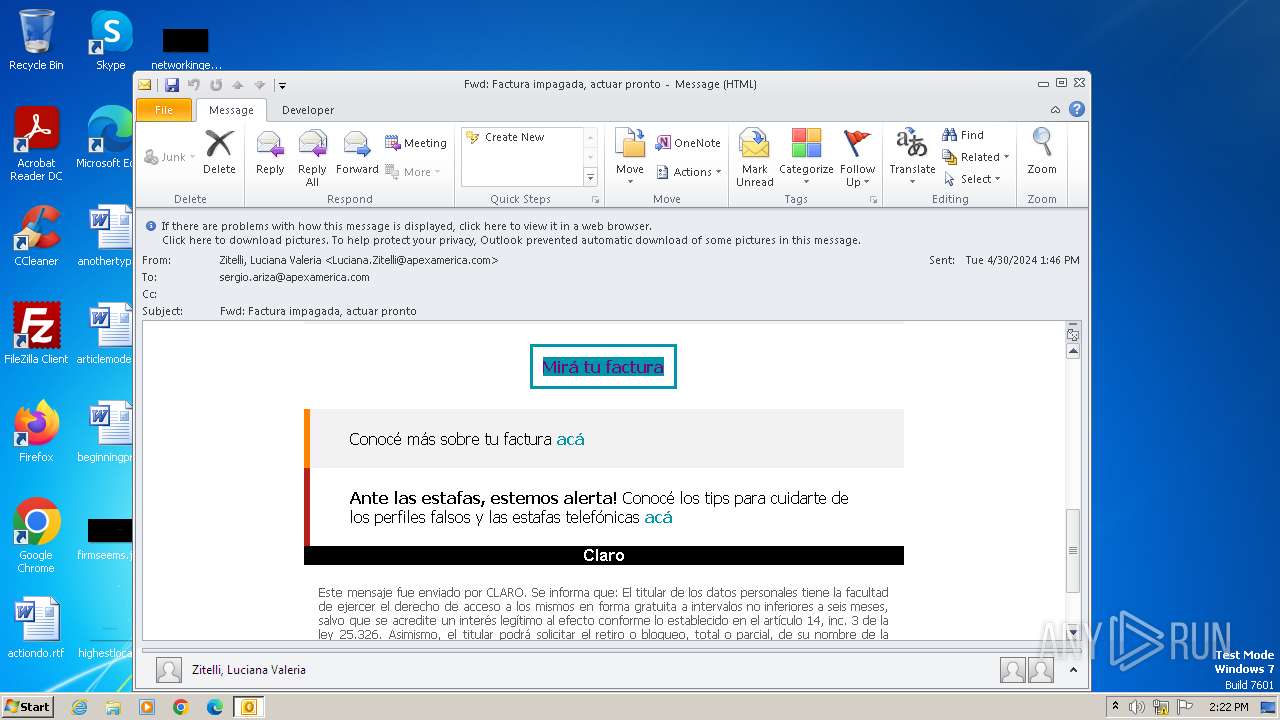Open the Actions dropdown
The image size is (1280, 720).
point(689,172)
